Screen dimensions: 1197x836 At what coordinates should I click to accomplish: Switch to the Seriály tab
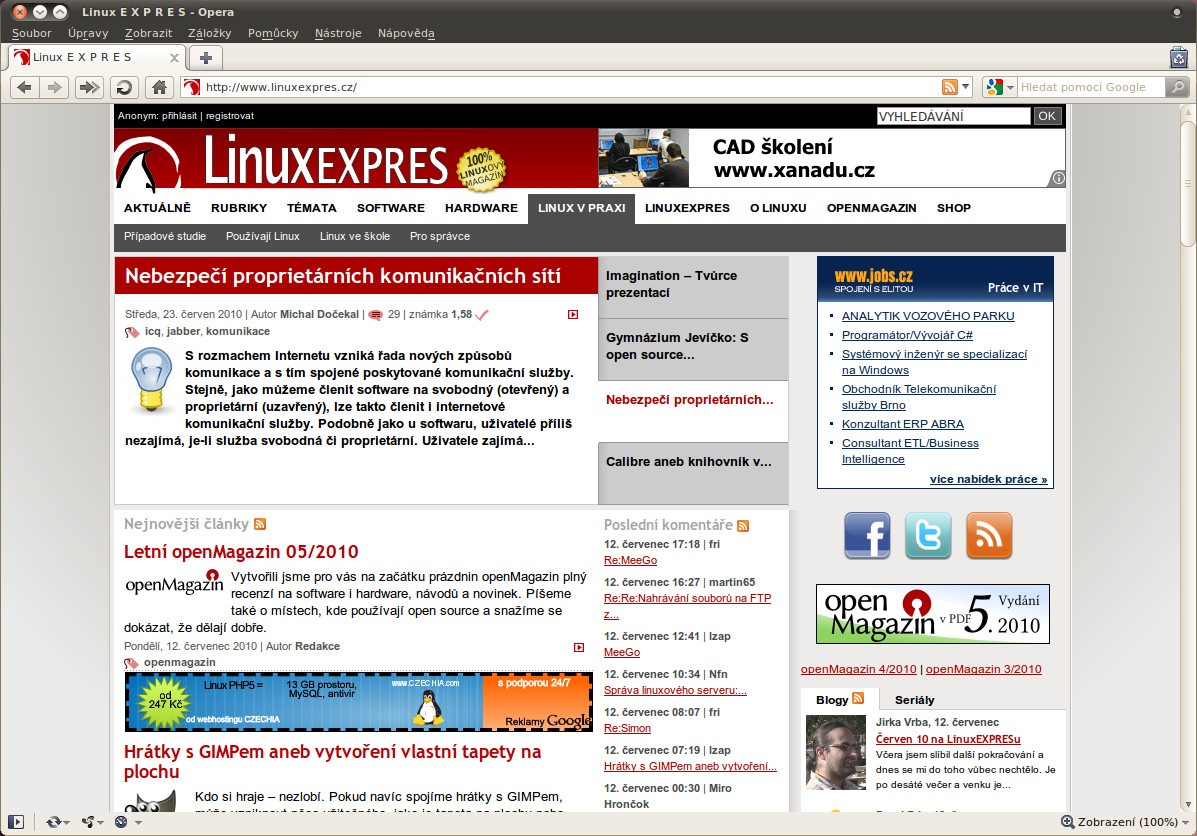tap(915, 699)
